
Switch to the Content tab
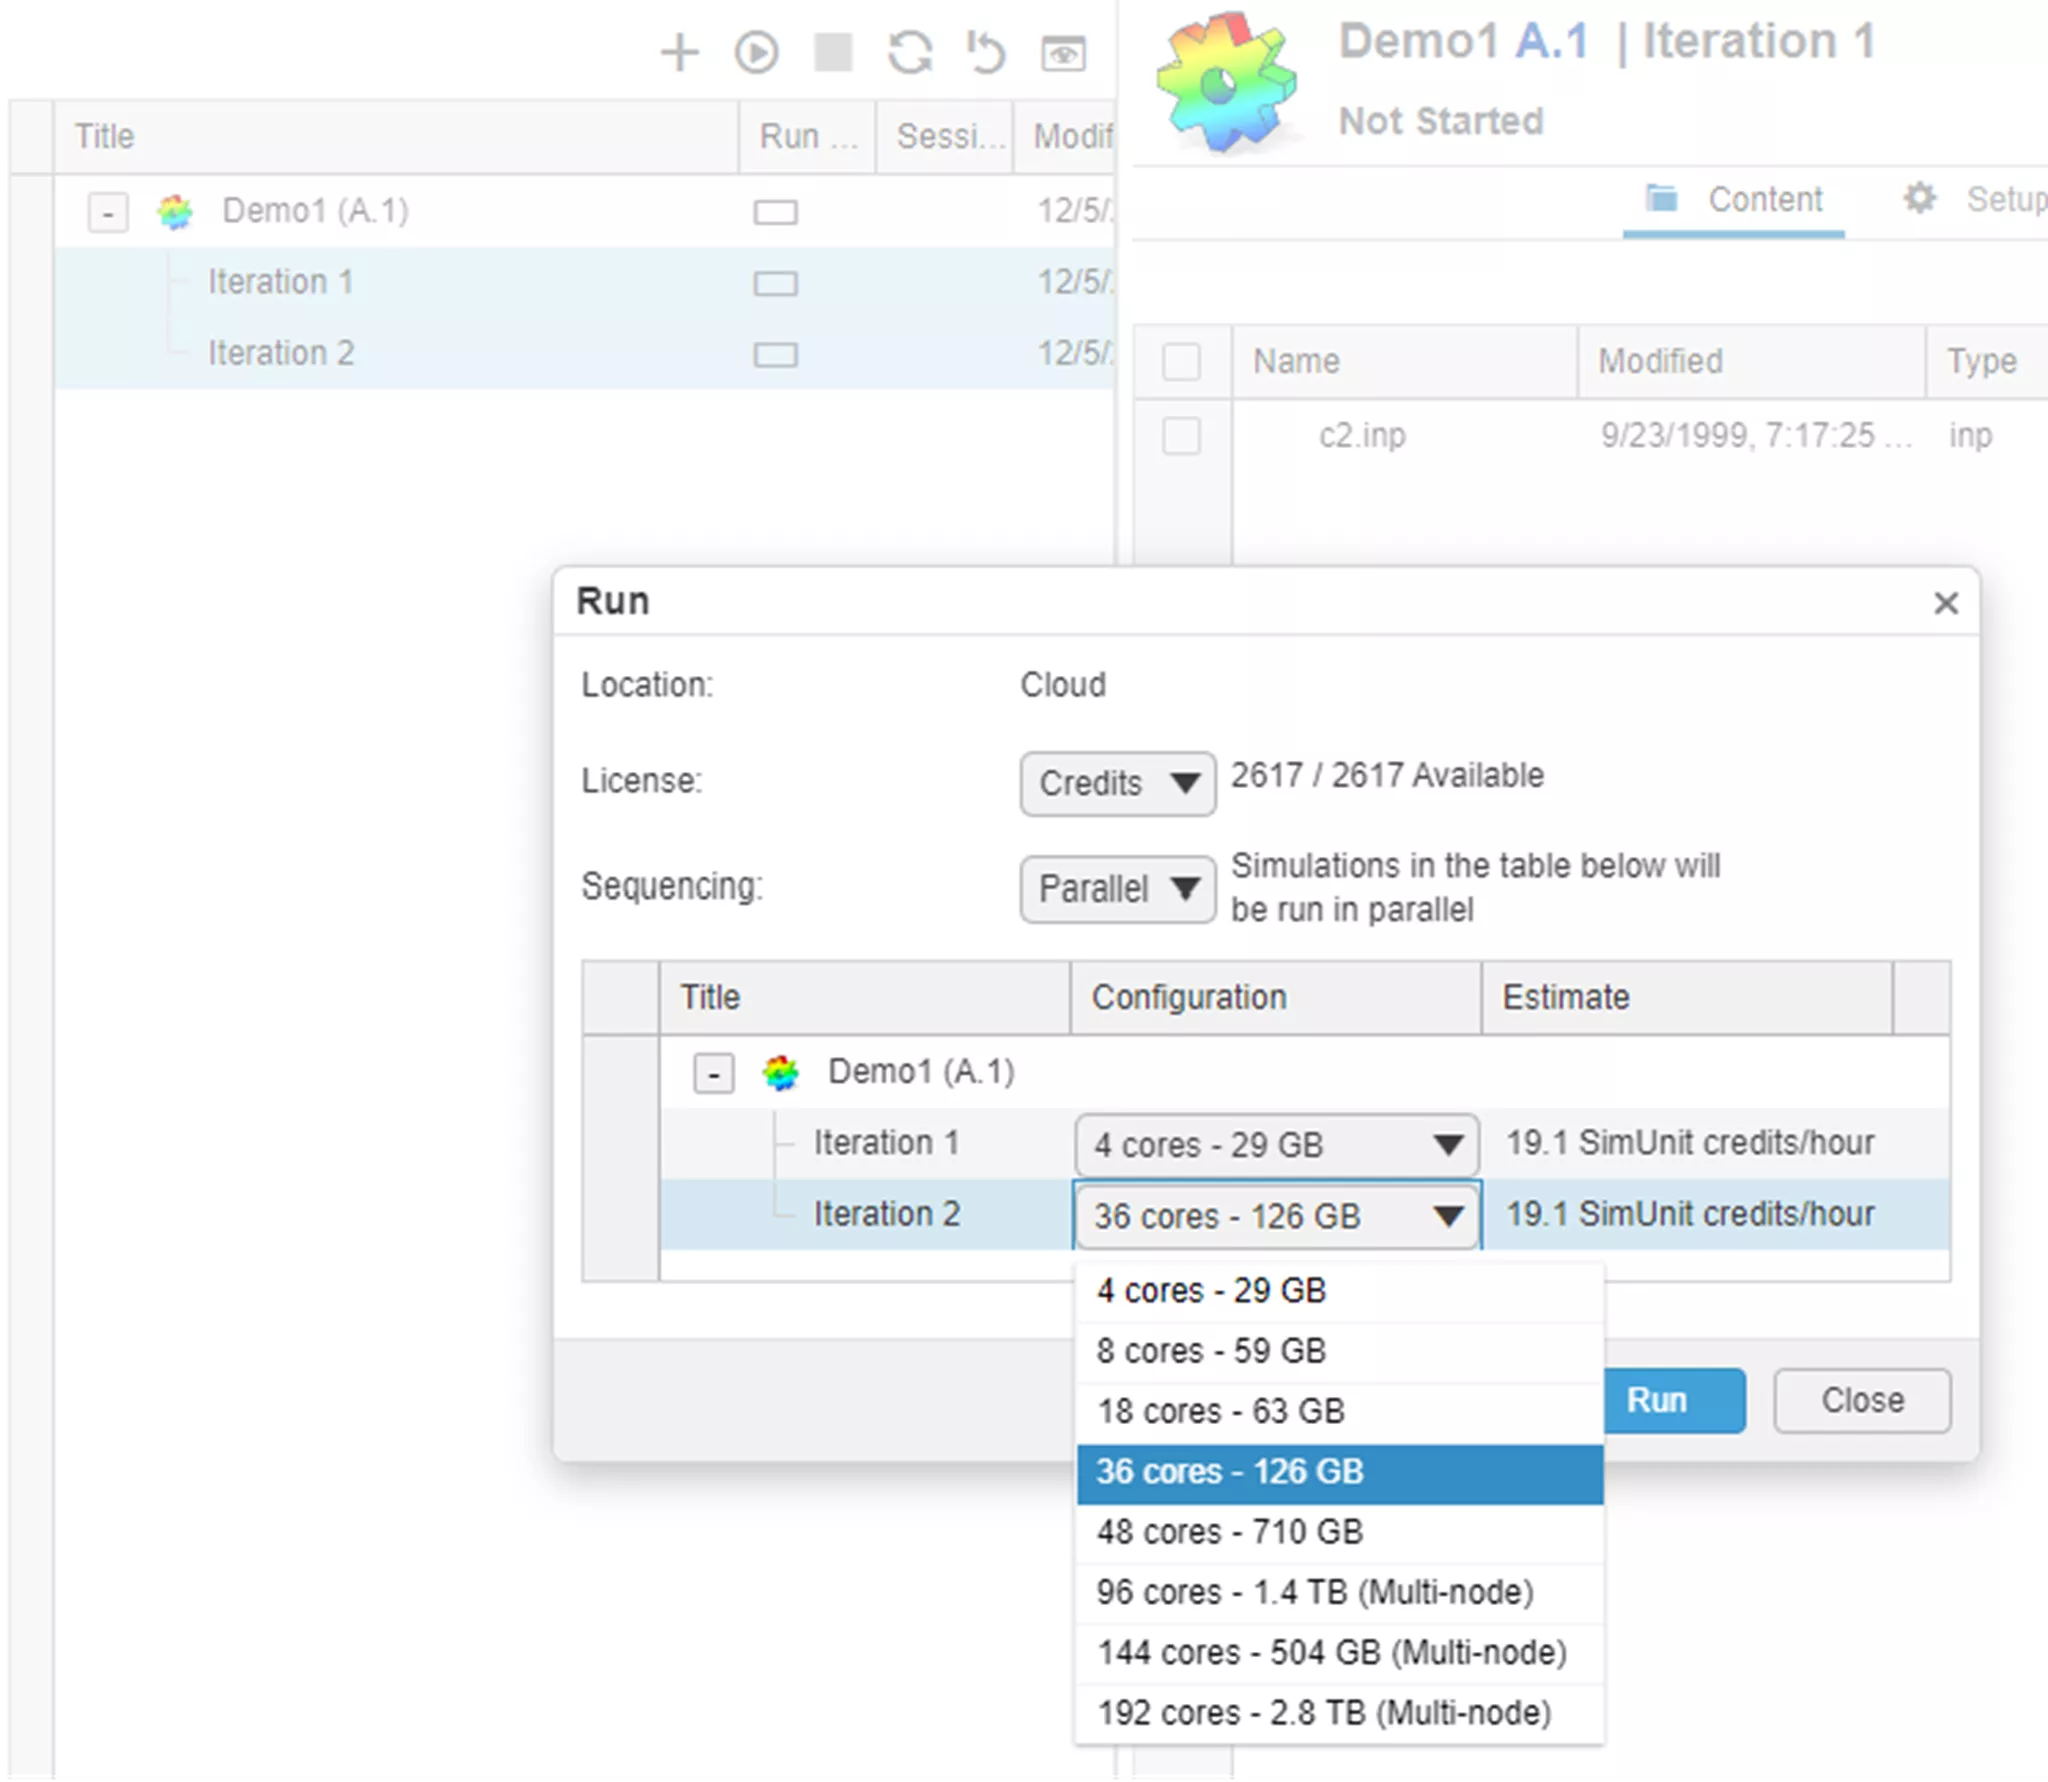1735,200
